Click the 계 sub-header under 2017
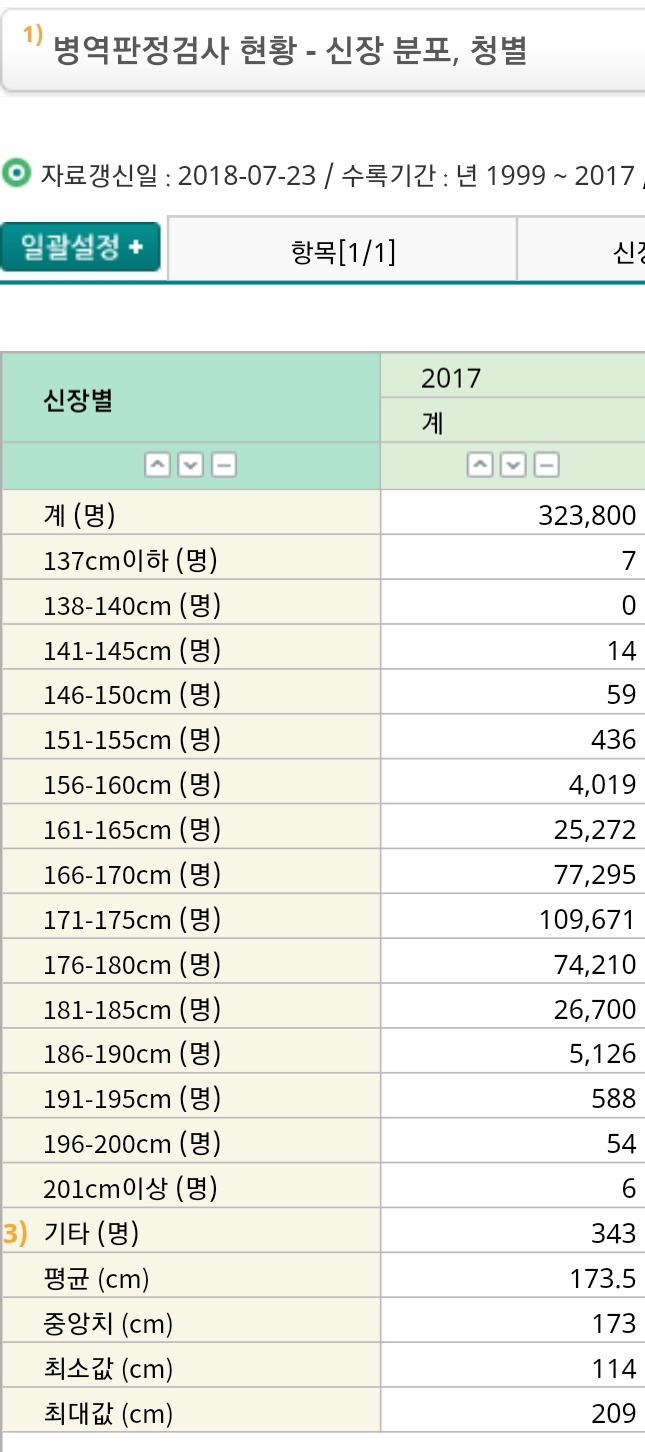The height and width of the screenshot is (1452, 645). coord(432,423)
